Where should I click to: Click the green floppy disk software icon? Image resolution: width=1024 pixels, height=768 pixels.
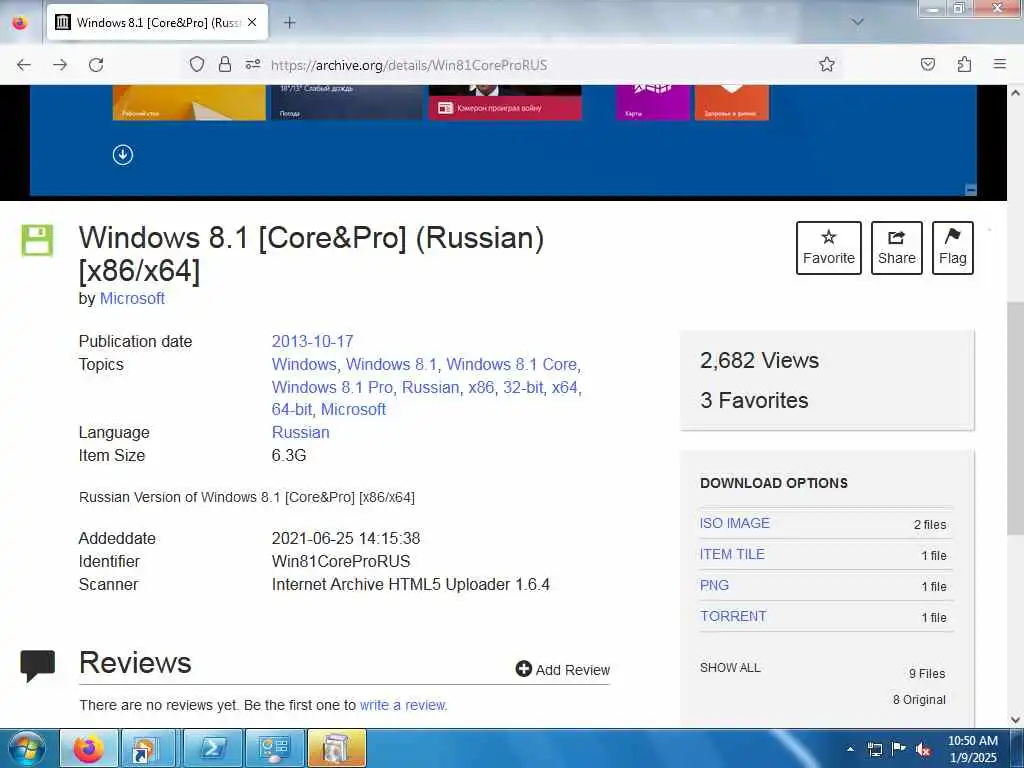tap(37, 240)
